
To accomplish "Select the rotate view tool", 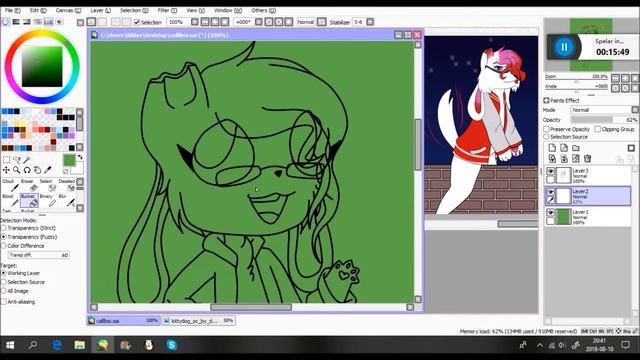I will pos(27,170).
